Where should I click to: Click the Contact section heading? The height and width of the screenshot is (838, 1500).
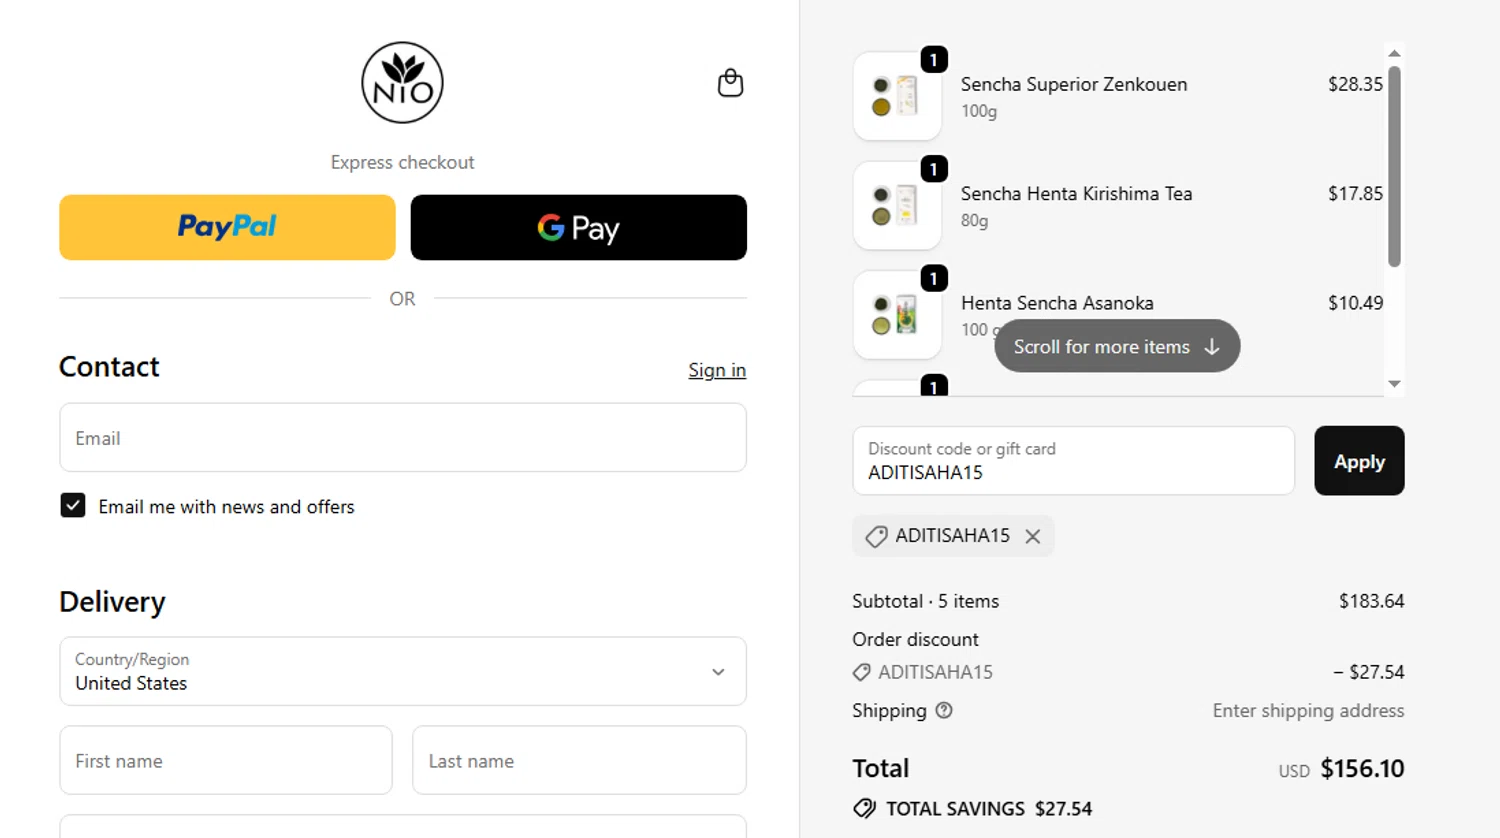point(109,367)
